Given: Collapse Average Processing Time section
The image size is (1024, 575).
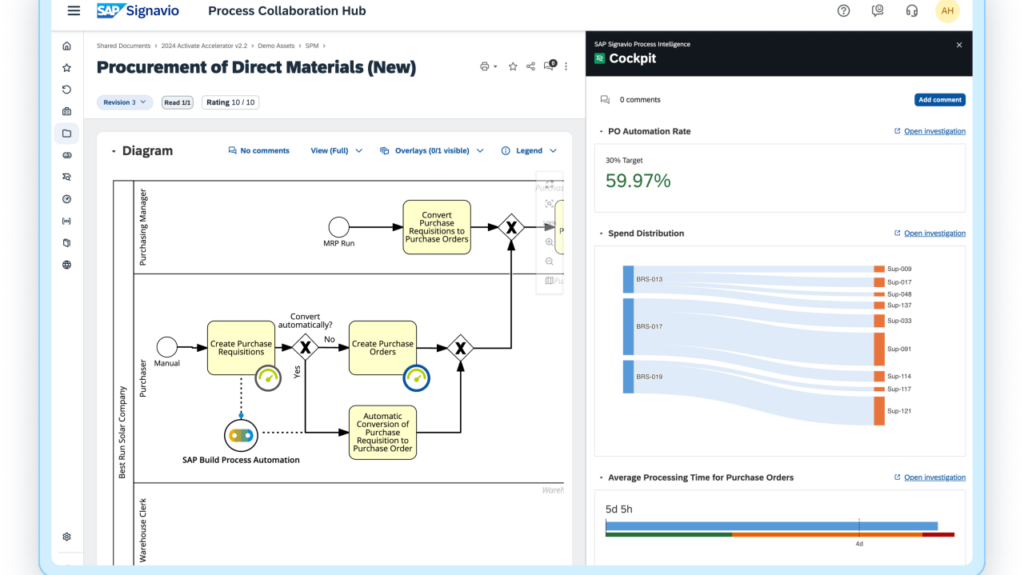Looking at the screenshot, I should (601, 478).
